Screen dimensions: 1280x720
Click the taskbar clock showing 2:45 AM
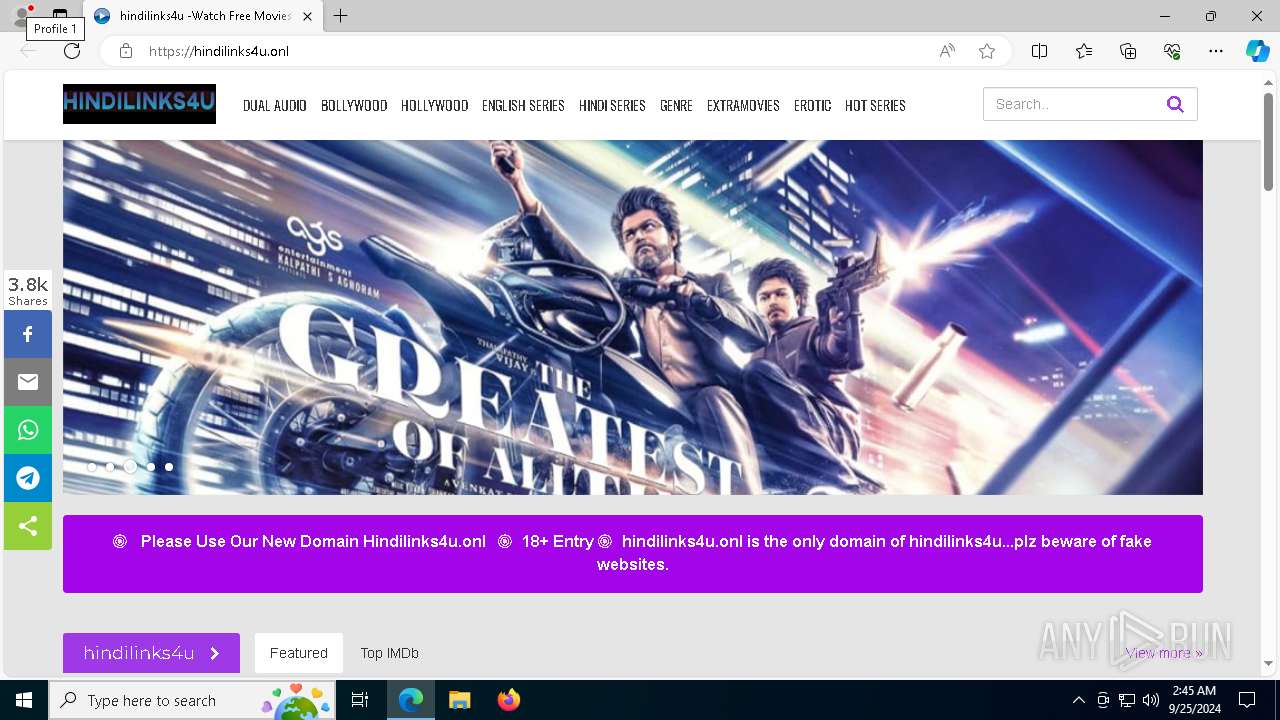pos(1194,700)
